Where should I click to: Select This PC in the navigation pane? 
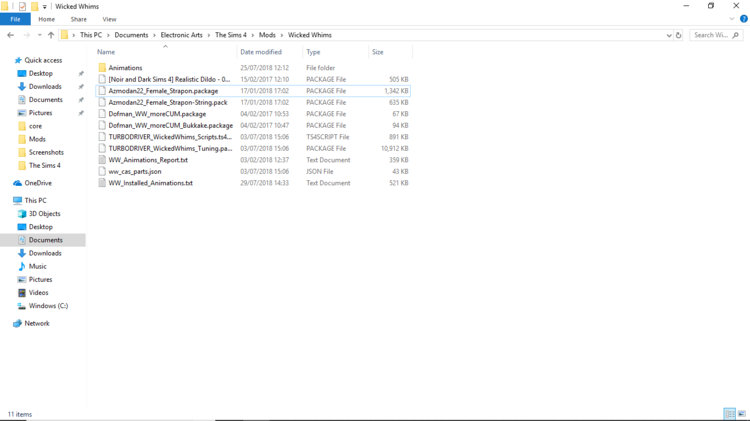(x=35, y=200)
